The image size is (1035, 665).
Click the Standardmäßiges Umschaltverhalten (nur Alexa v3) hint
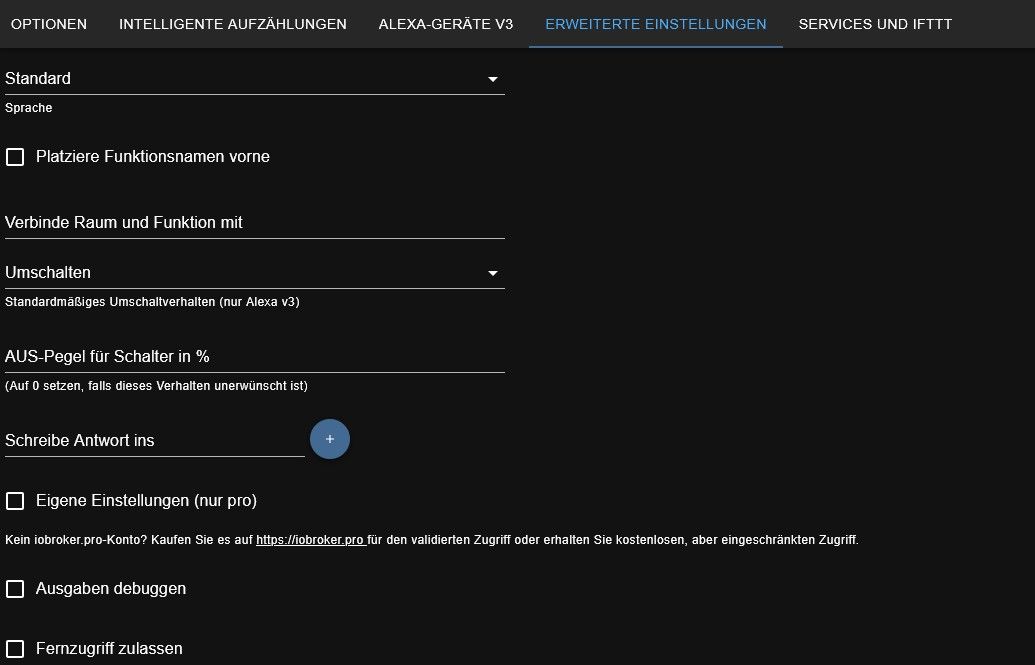152,302
